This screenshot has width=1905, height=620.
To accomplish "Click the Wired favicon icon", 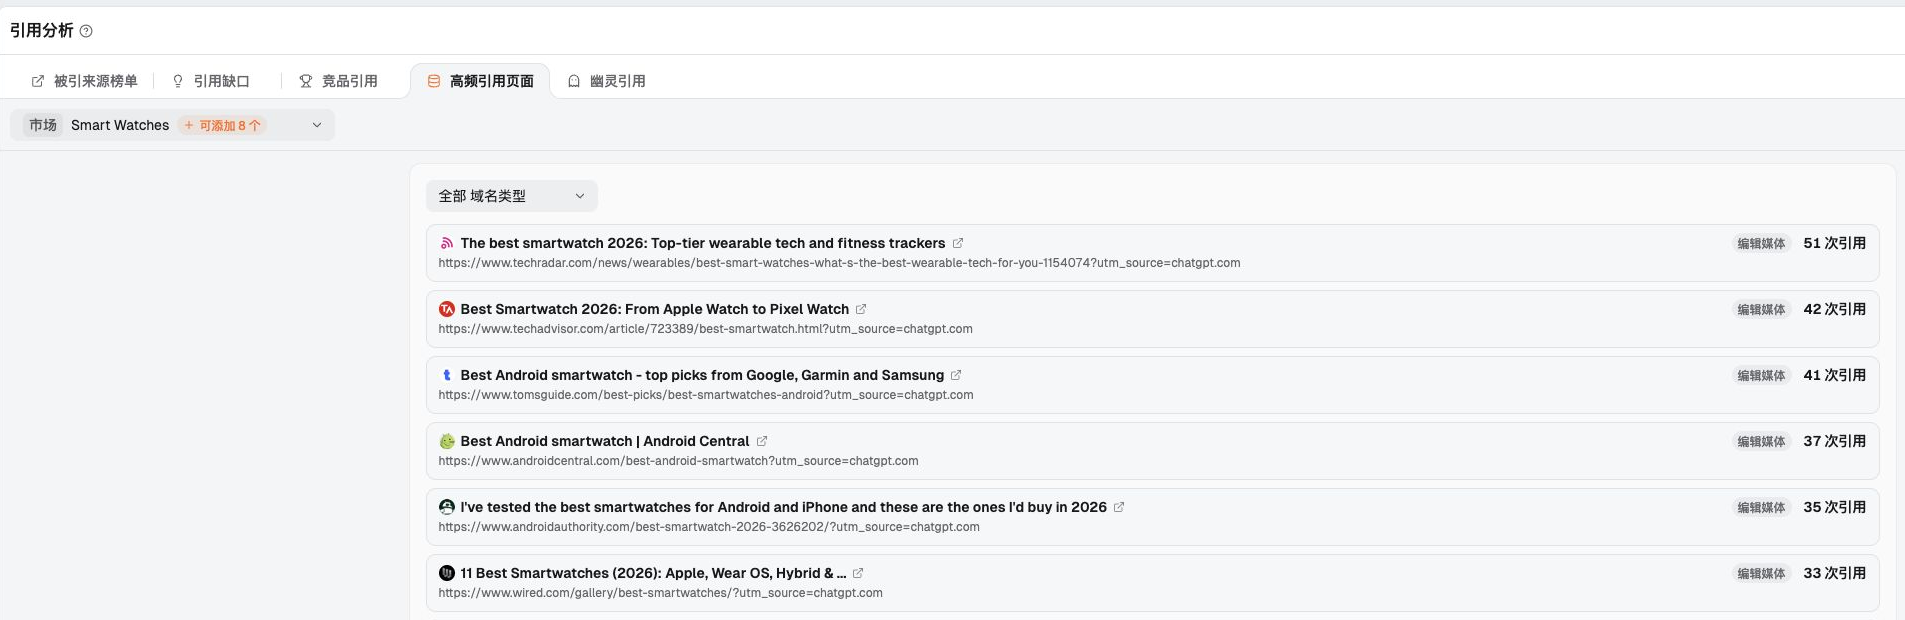I will 447,573.
